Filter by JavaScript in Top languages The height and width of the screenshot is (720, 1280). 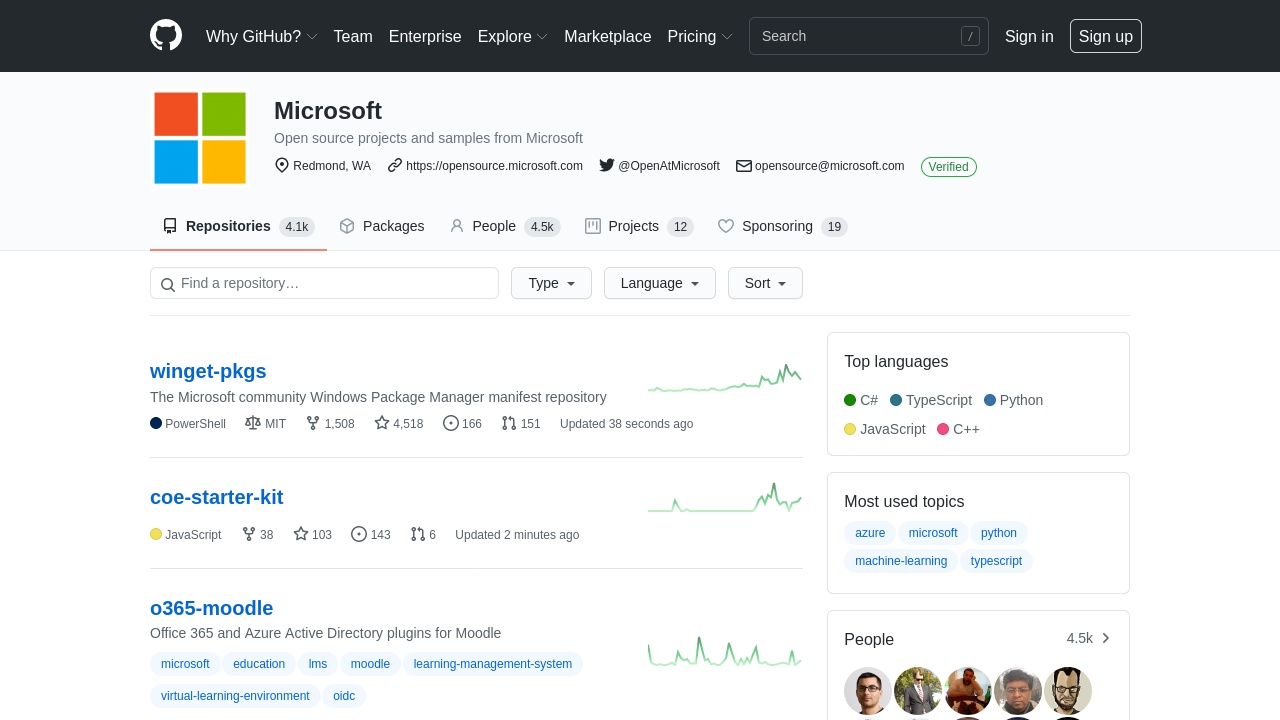coord(885,429)
